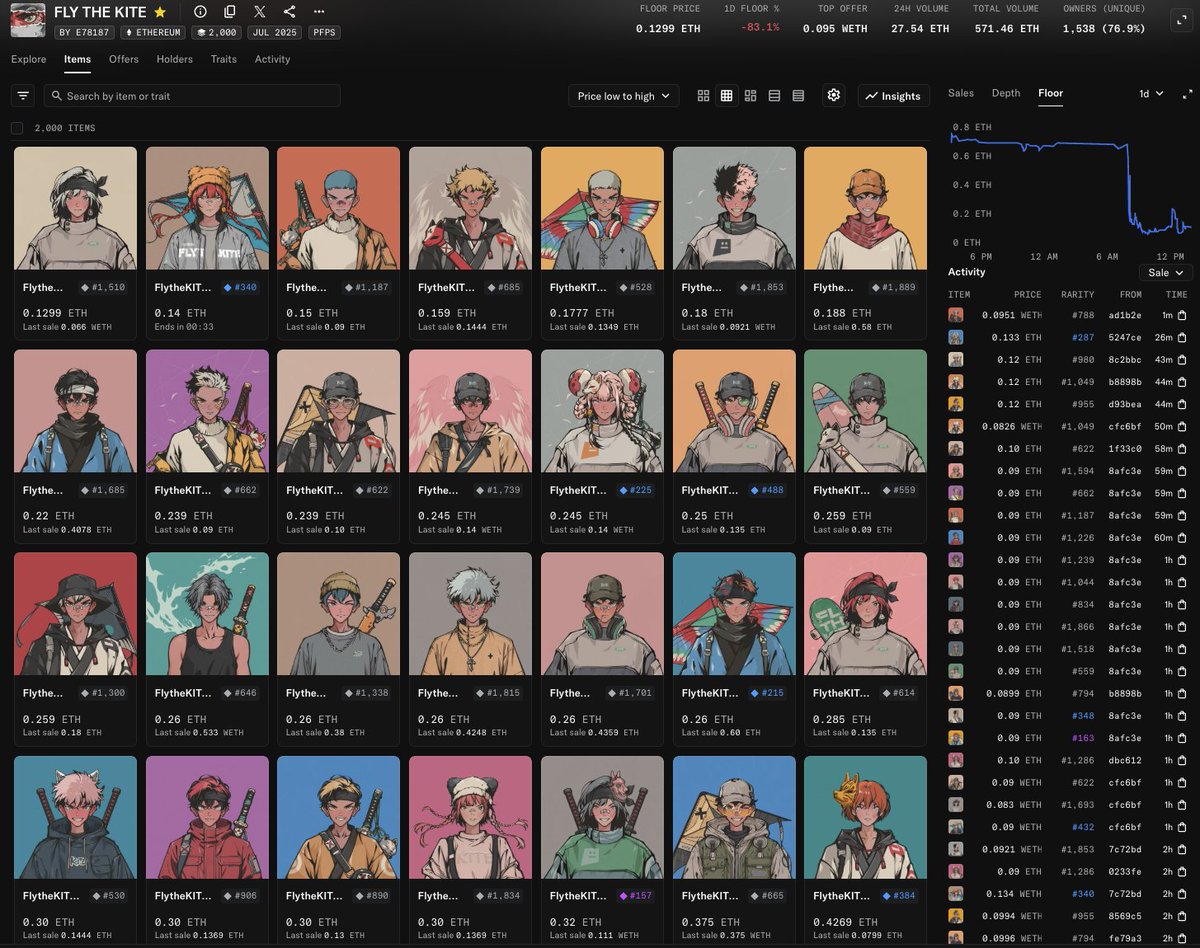The height and width of the screenshot is (948, 1200).
Task: Click the Insights button
Action: (893, 96)
